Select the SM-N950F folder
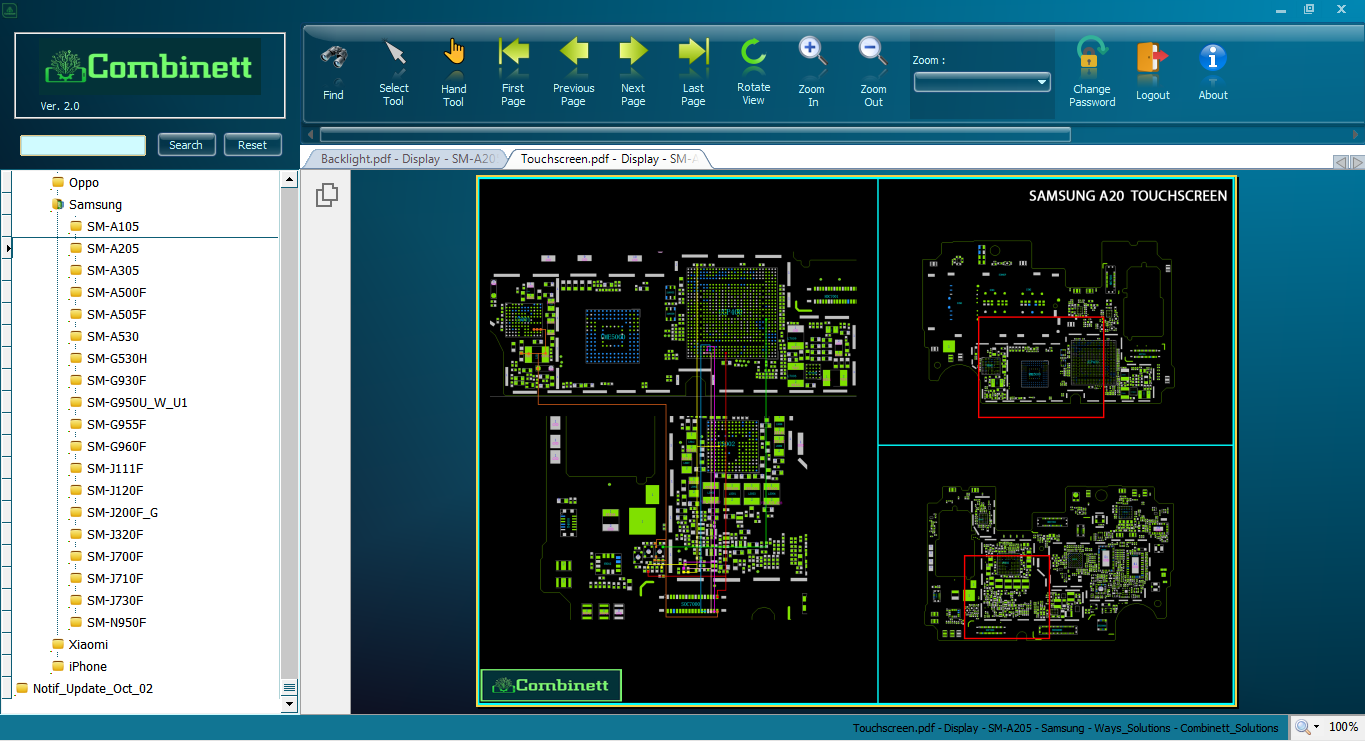1365x742 pixels. click(x=116, y=623)
